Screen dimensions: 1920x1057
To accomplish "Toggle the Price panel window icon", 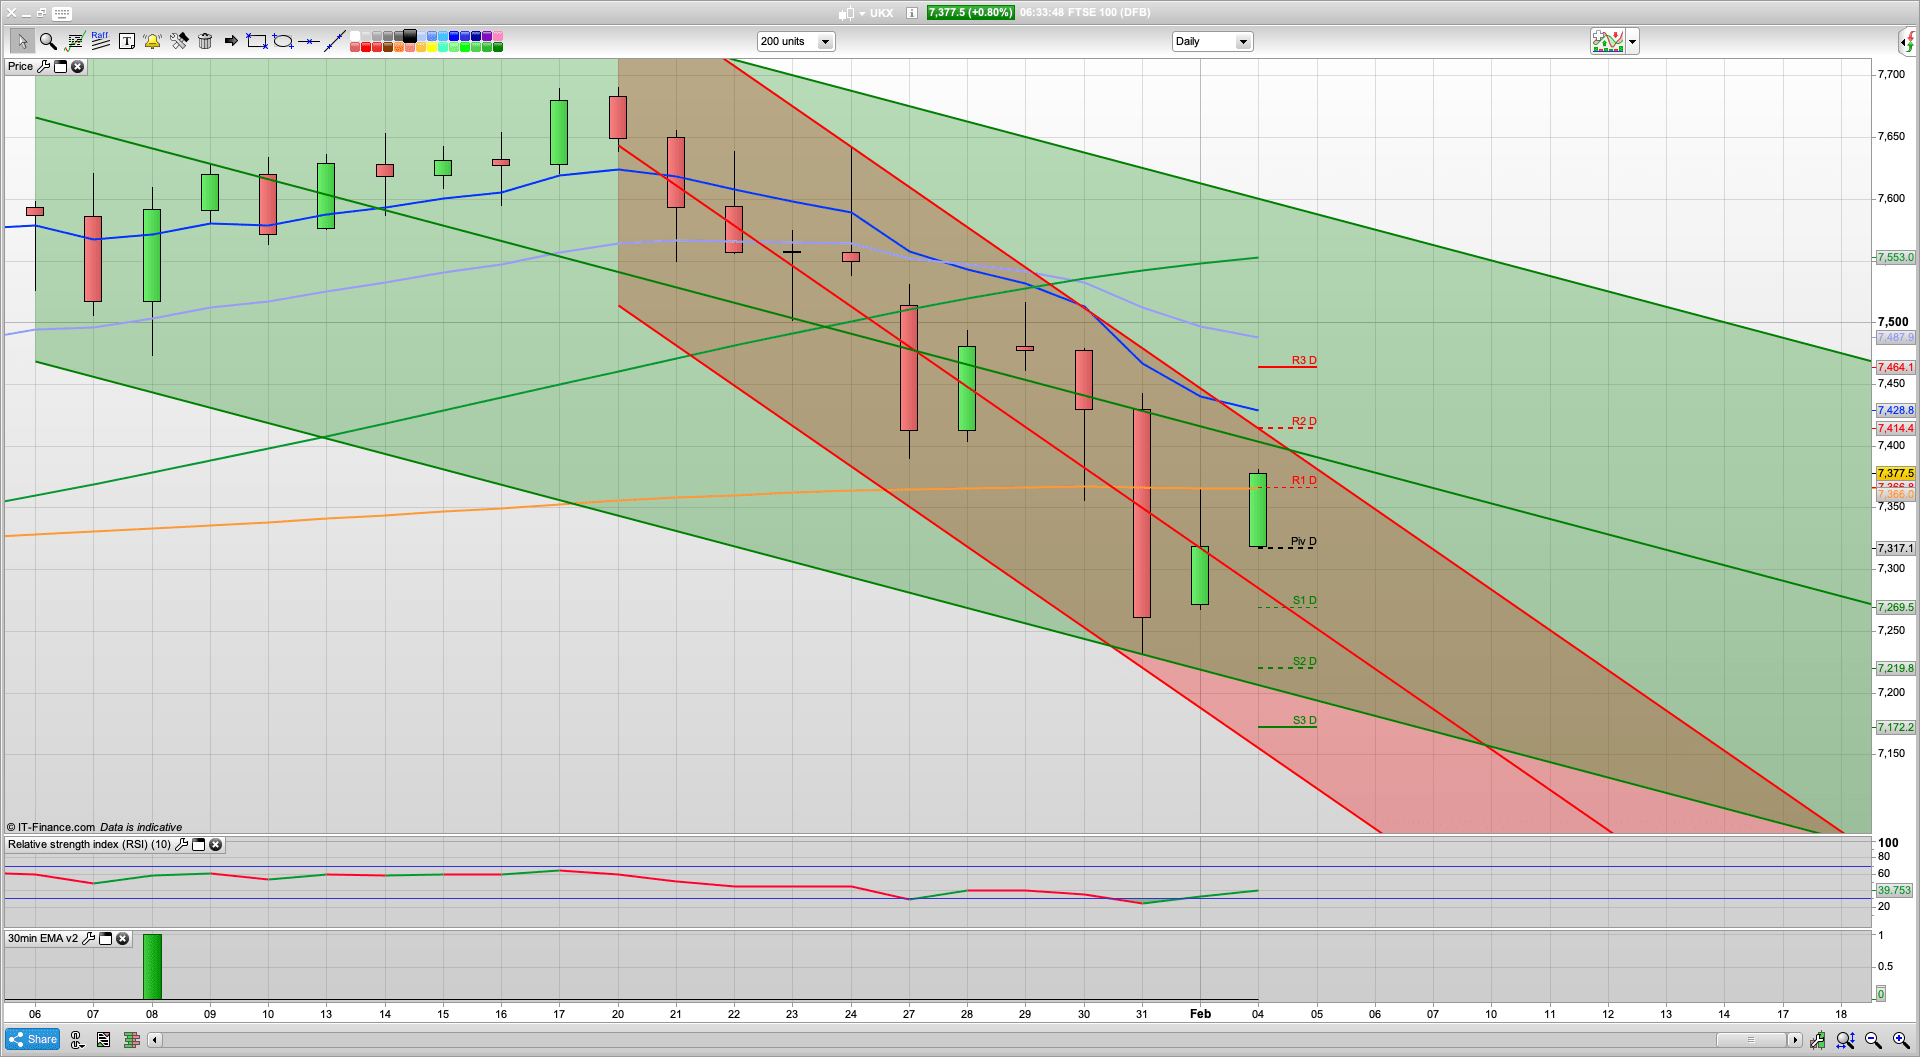I will tap(60, 67).
